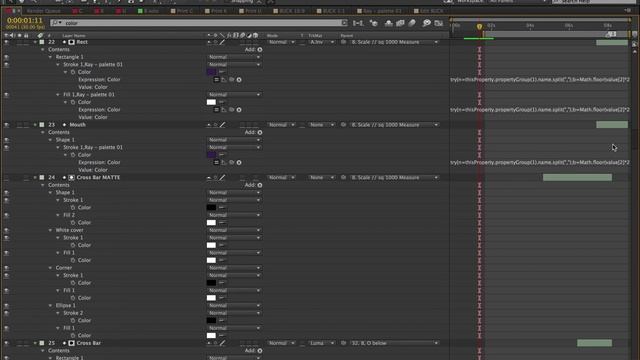Screen dimensions: 640x360
Task: Toggle the Draft 3D icon in timeline header
Action: [374, 23]
